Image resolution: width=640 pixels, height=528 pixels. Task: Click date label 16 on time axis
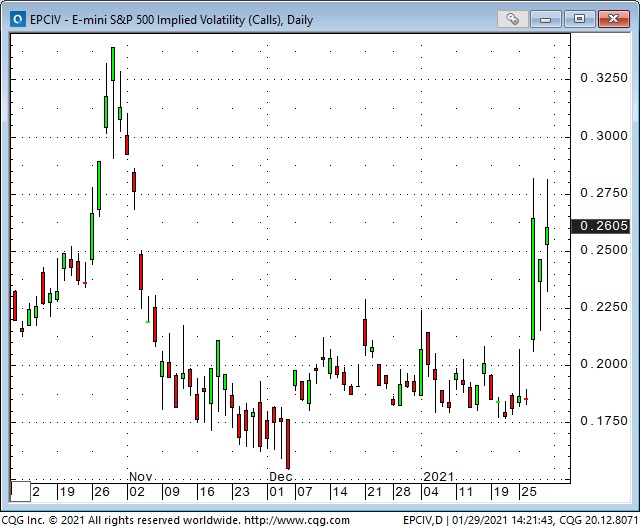[x=207, y=492]
